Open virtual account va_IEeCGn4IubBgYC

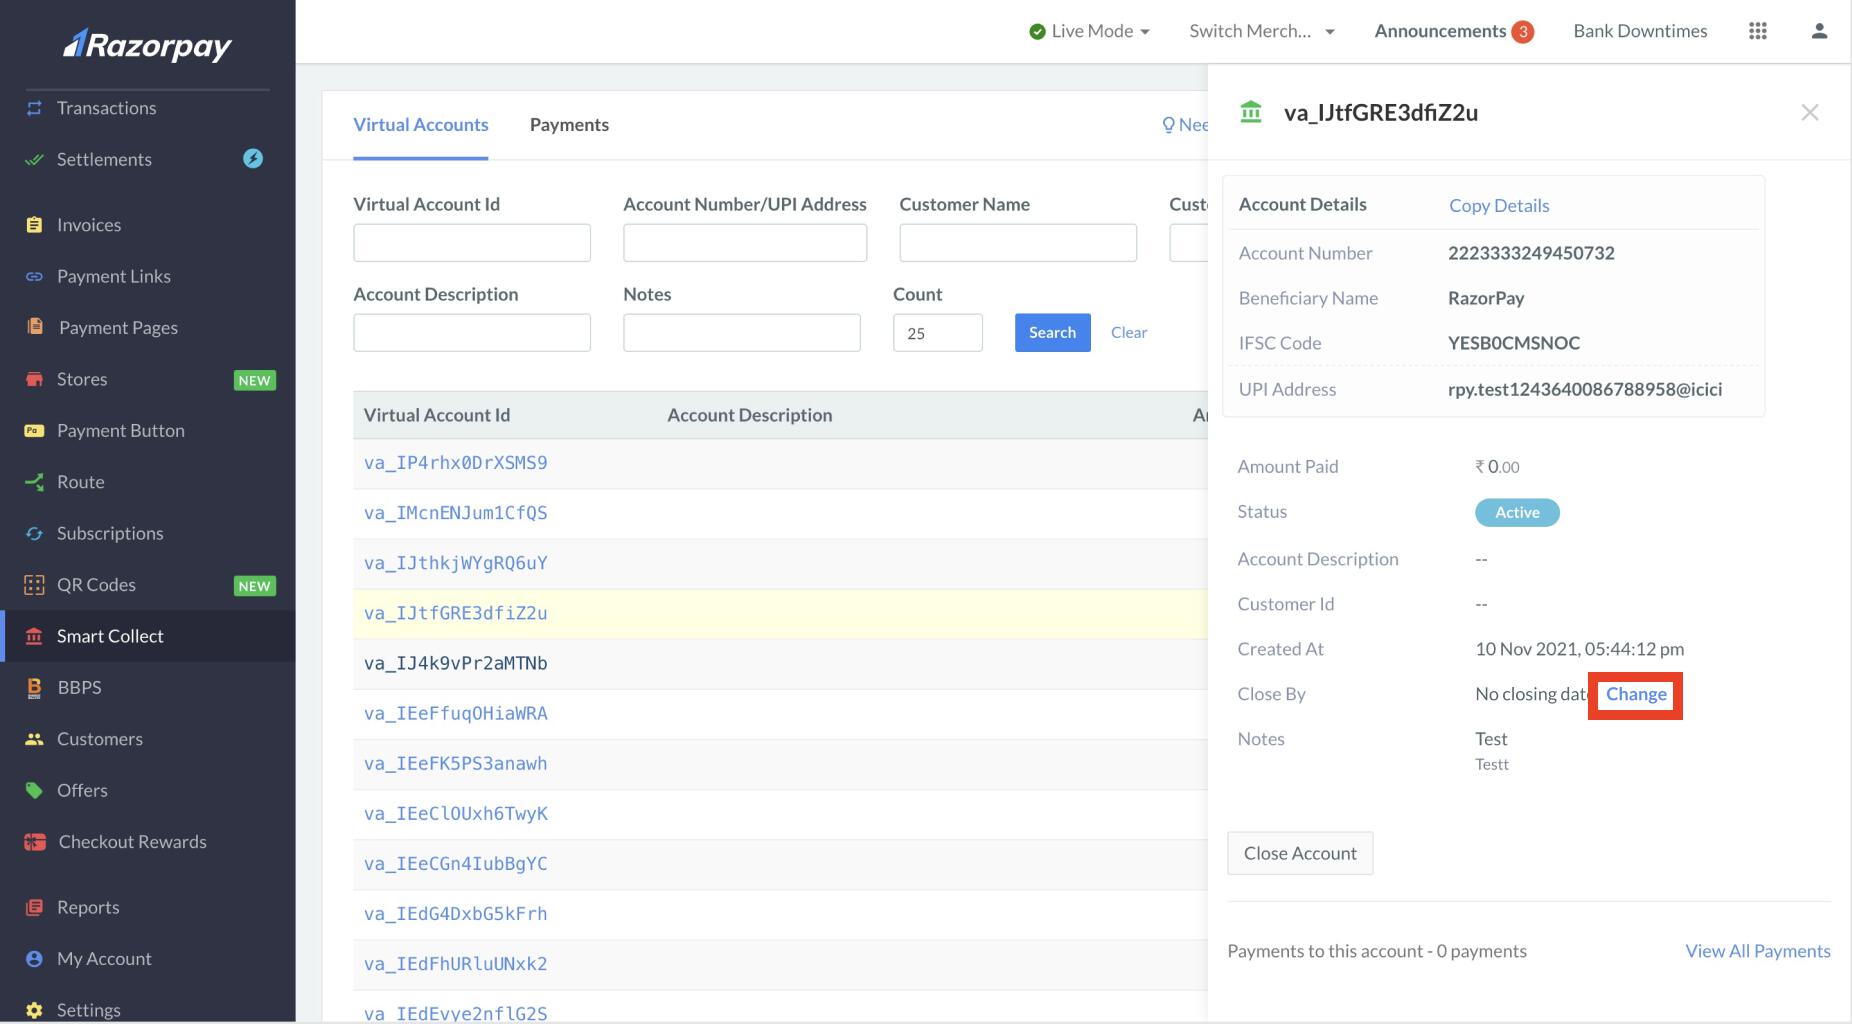(x=455, y=863)
